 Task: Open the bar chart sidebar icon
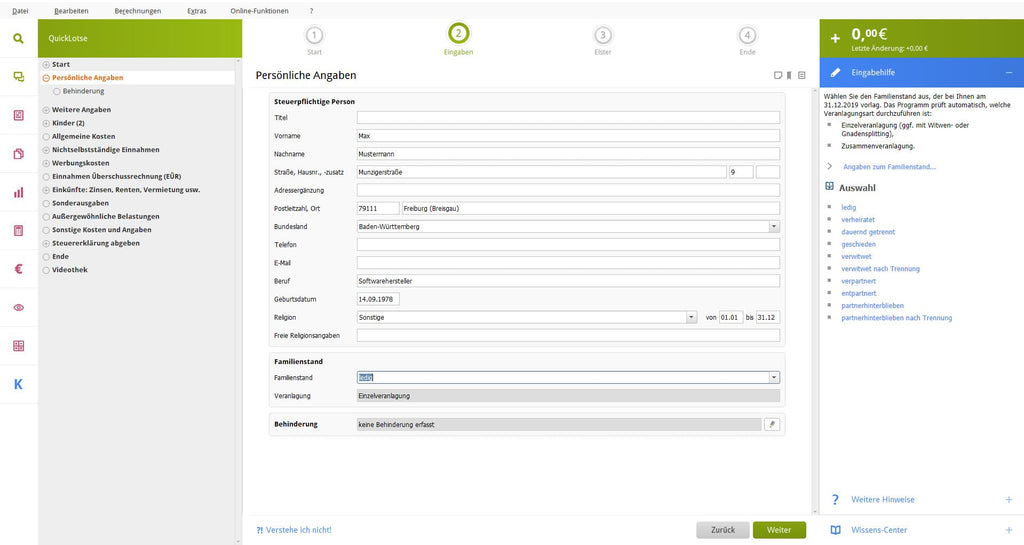tap(18, 193)
